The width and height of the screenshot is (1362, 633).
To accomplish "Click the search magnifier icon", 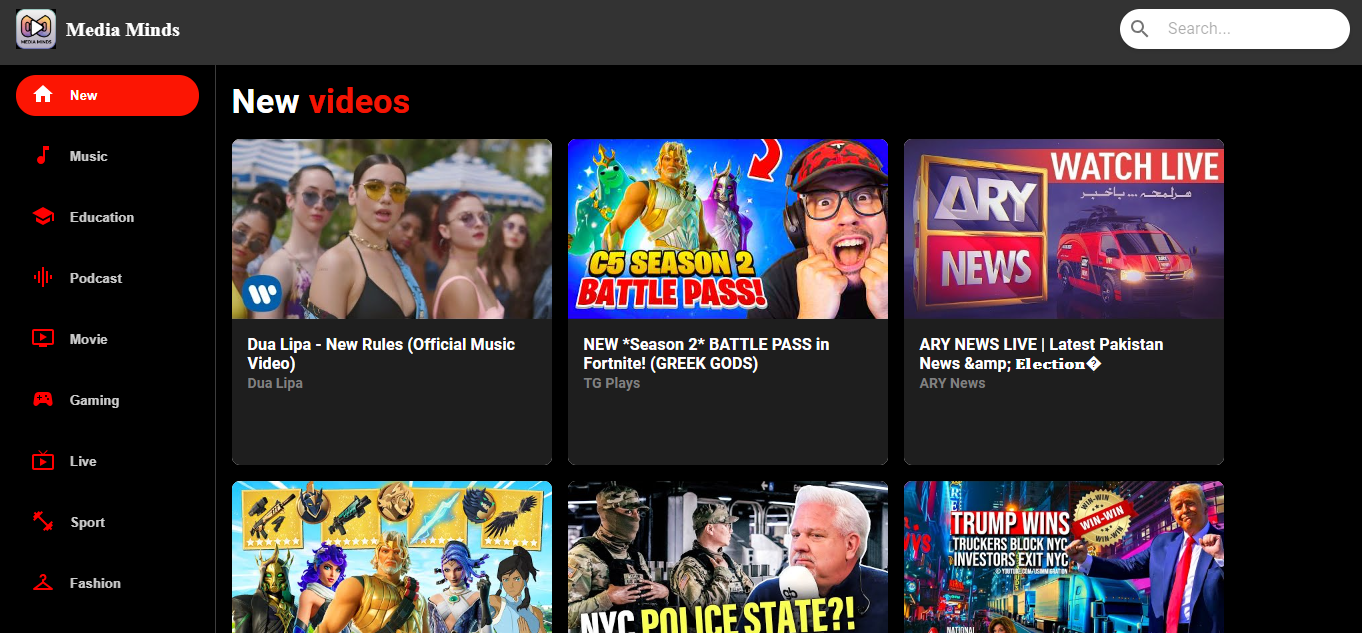I will point(1140,29).
